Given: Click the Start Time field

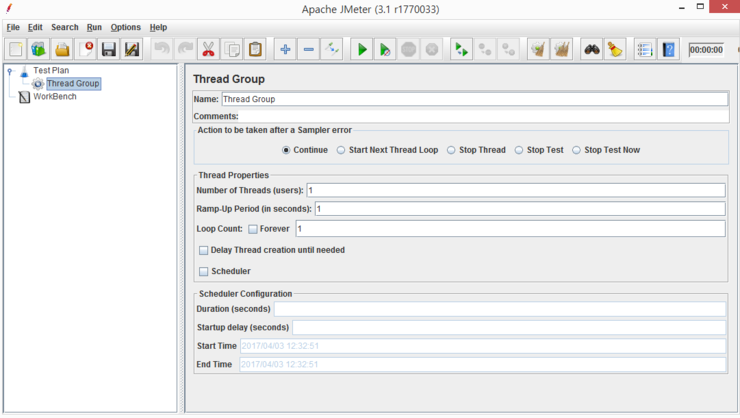Looking at the screenshot, I should [x=483, y=346].
